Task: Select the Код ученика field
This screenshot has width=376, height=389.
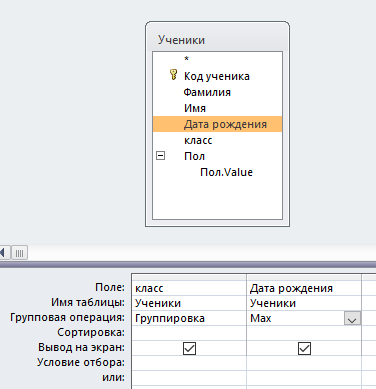Action: click(217, 76)
